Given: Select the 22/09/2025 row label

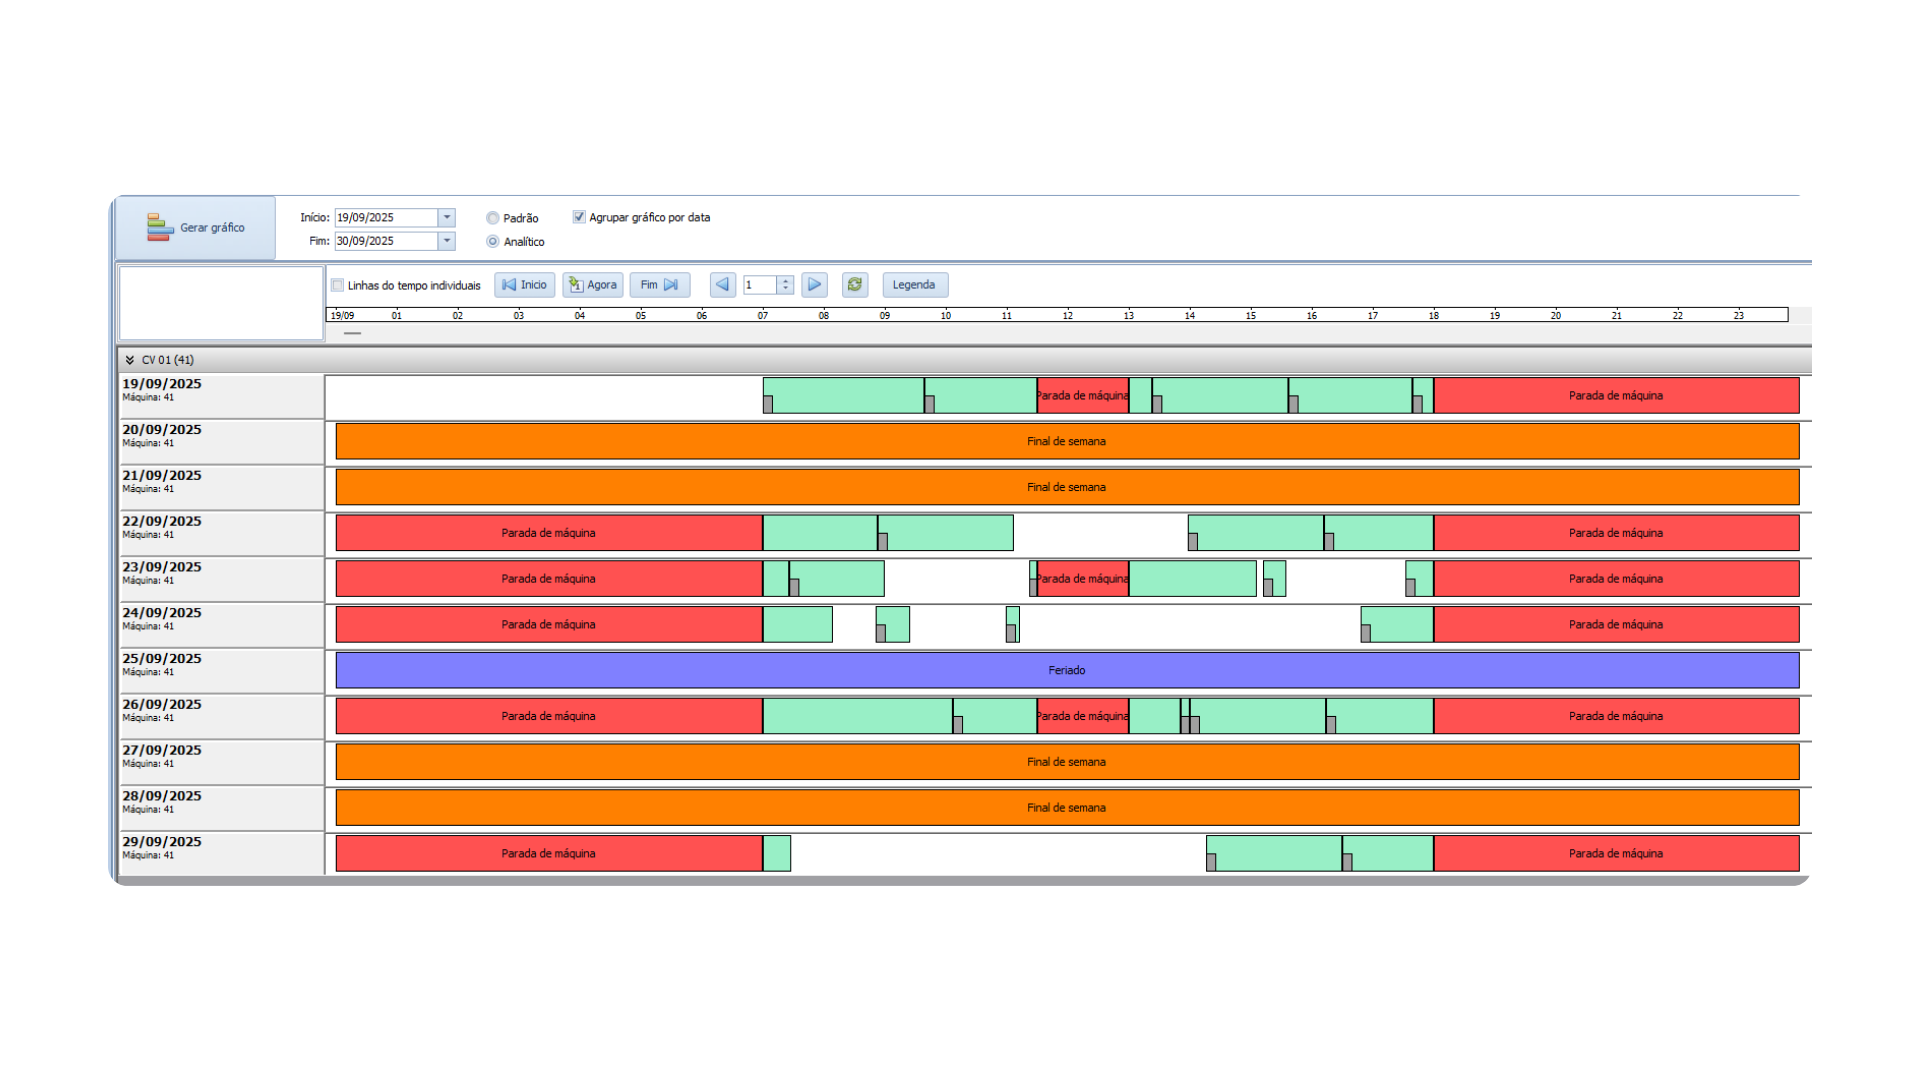Looking at the screenshot, I should click(x=162, y=522).
